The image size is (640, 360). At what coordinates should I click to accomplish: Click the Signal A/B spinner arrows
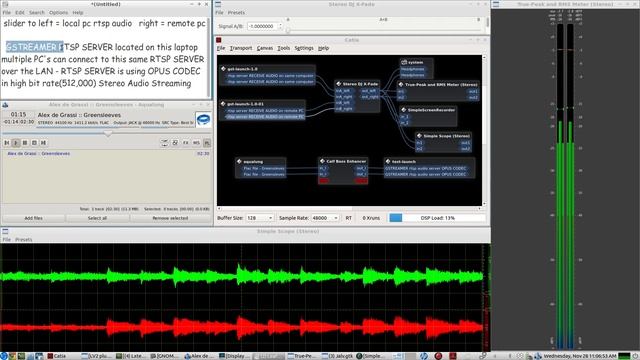[280, 26]
